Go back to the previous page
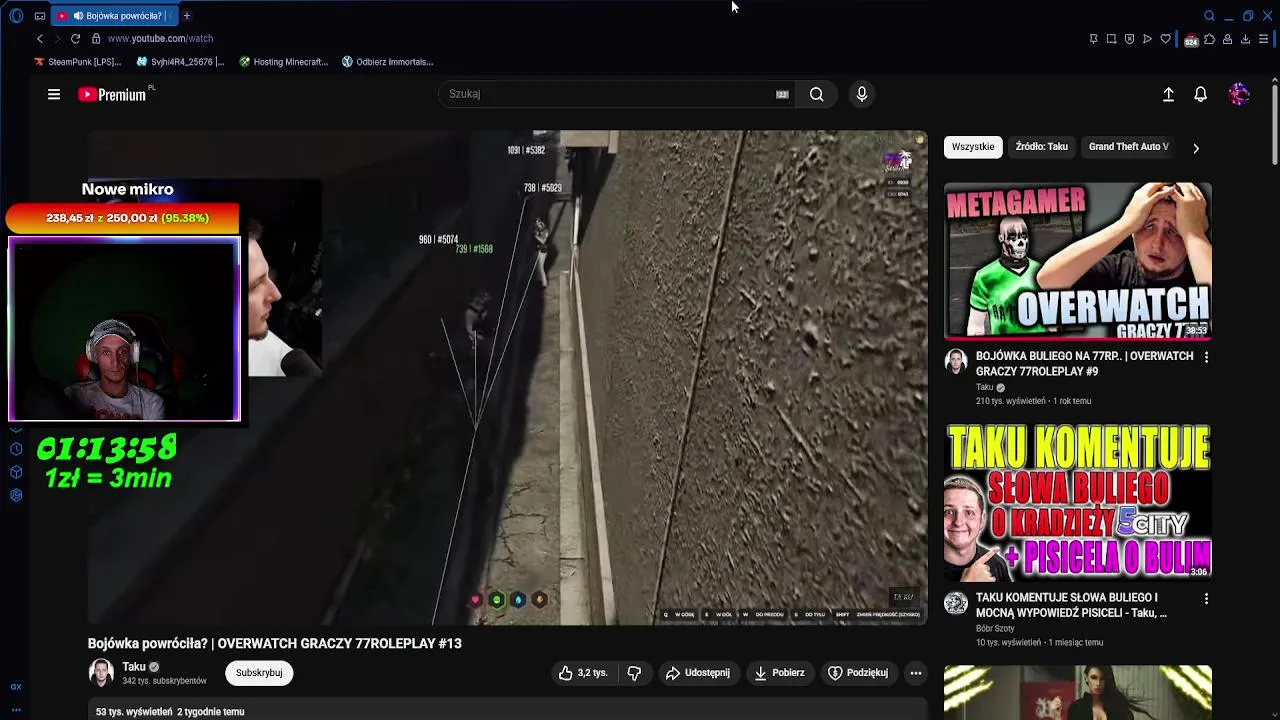 click(x=40, y=38)
